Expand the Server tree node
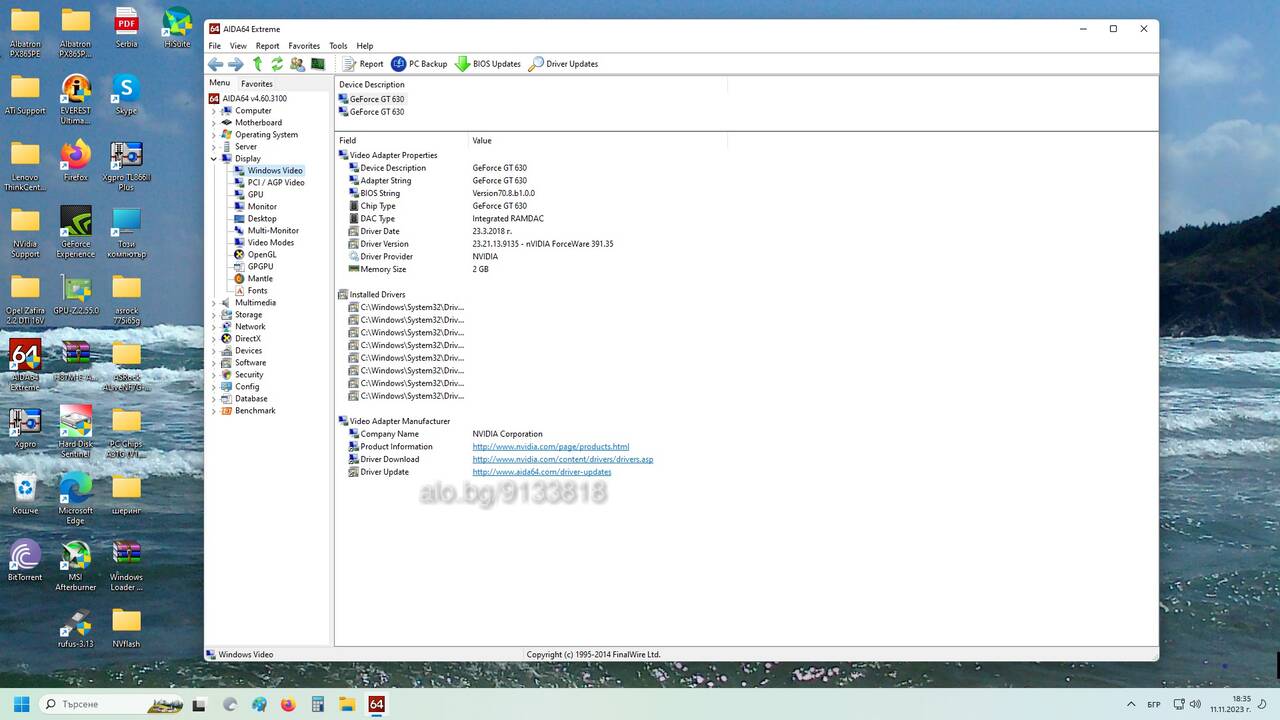Screen dimensions: 1280x720 (x=214, y=147)
